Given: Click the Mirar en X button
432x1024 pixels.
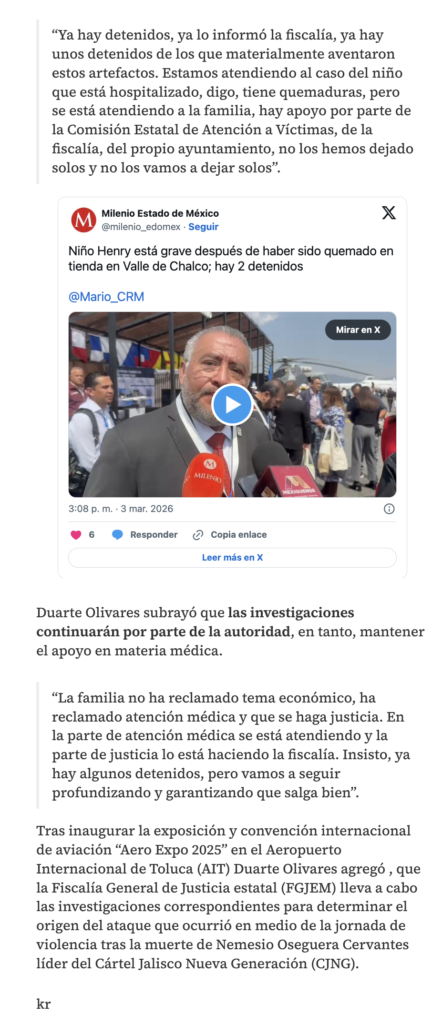Looking at the screenshot, I should click(x=358, y=330).
